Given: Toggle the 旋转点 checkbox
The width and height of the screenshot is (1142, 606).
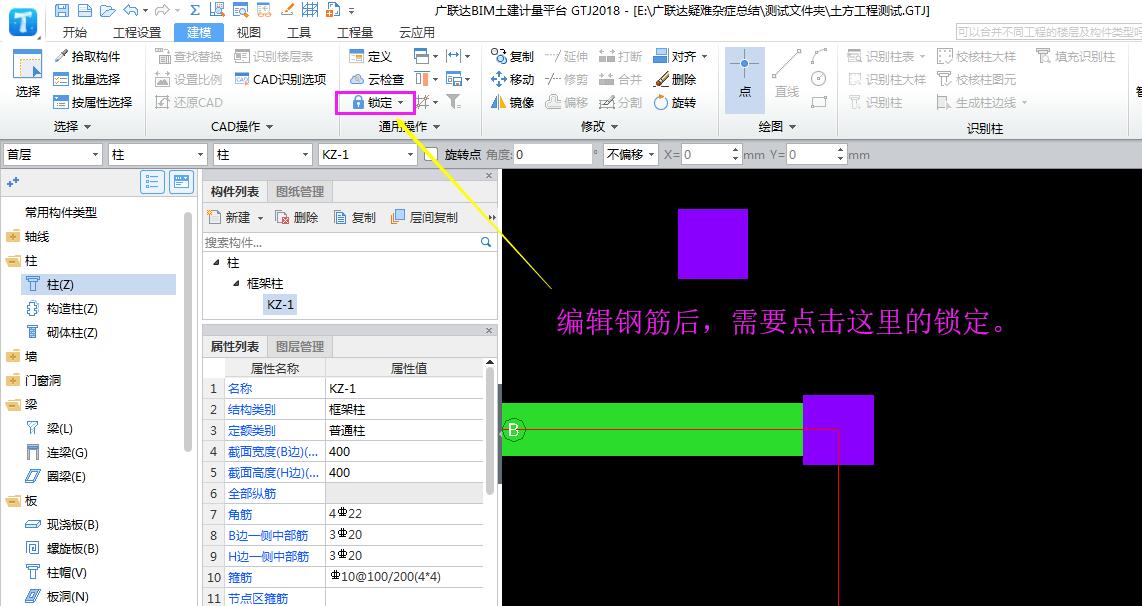Looking at the screenshot, I should (431, 154).
